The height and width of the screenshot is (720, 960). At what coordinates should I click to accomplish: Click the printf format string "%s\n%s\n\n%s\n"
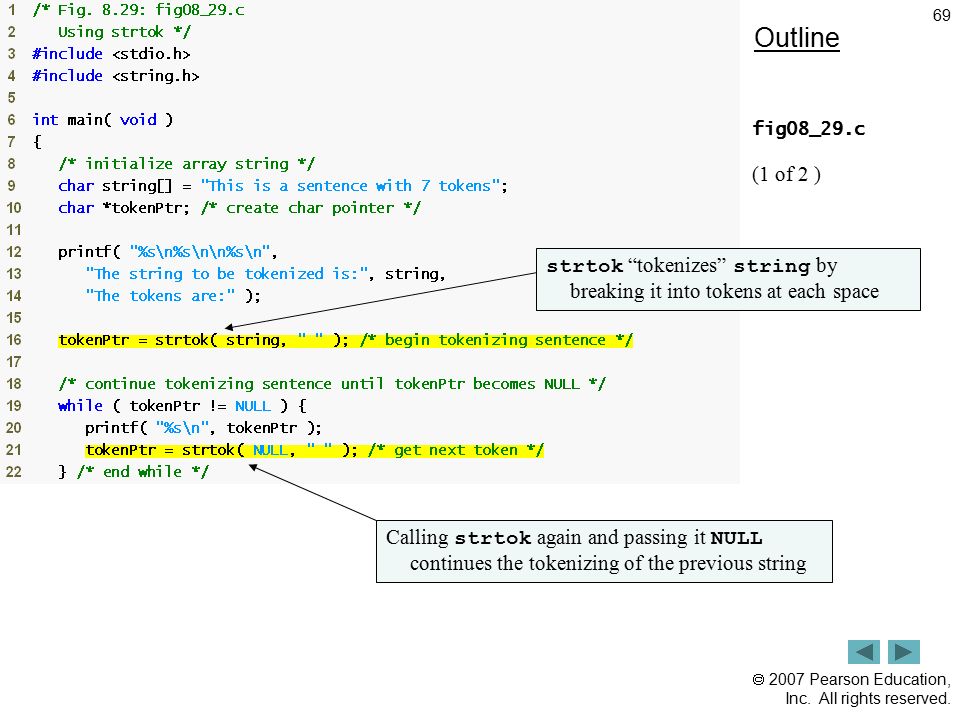[200, 252]
